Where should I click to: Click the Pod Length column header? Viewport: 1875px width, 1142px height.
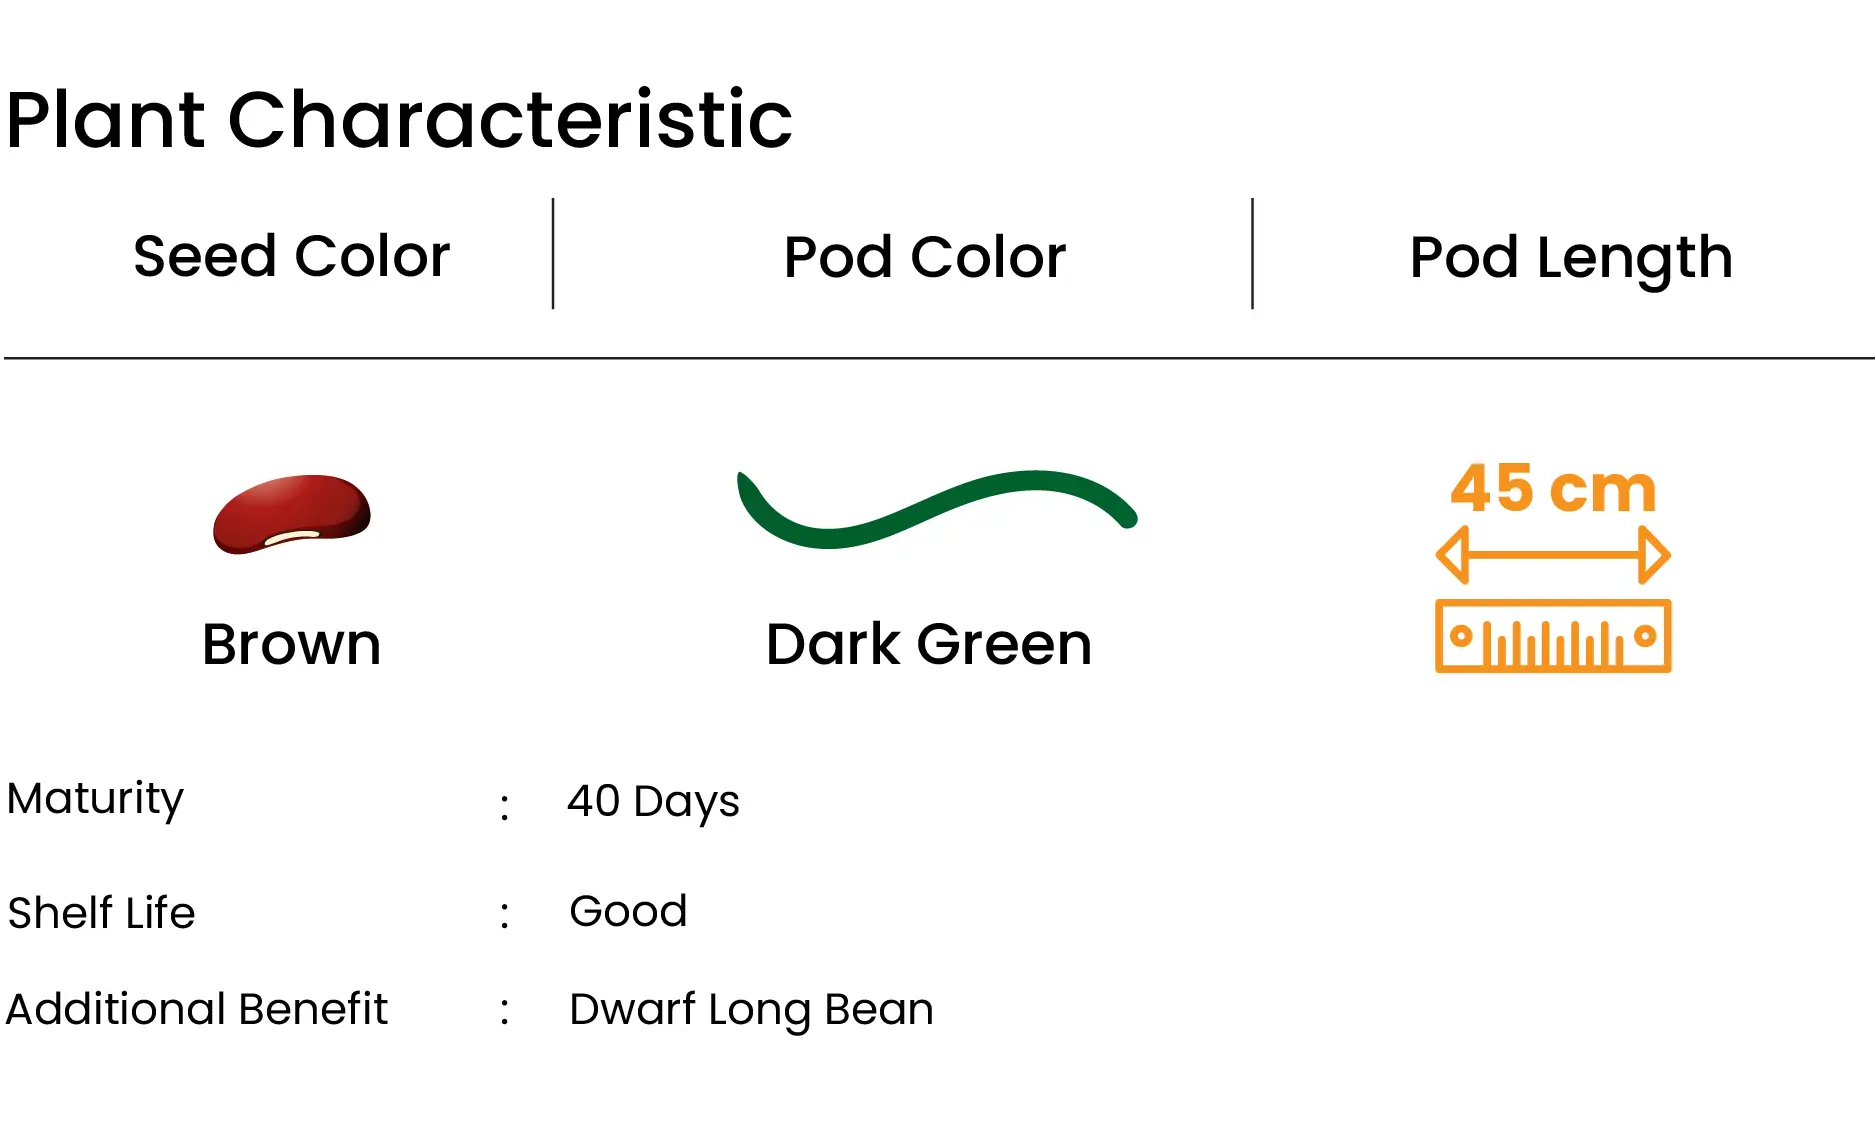coord(1571,258)
